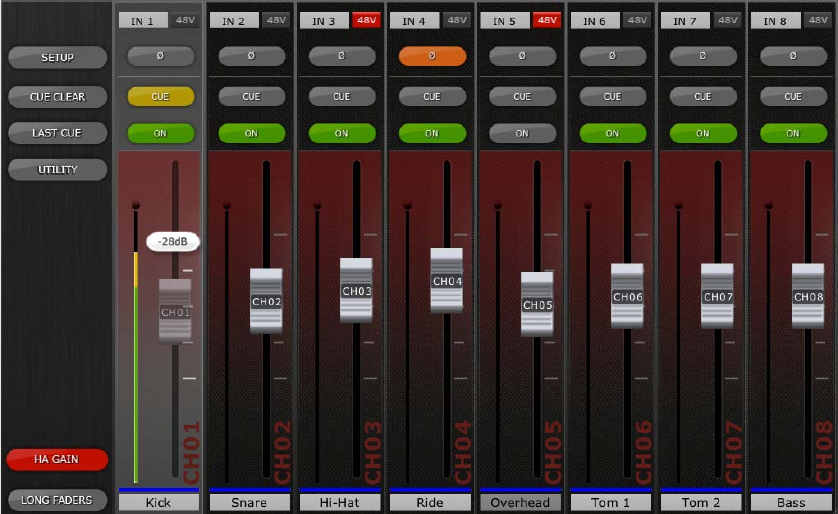Cue the Overhead channel
Image resolution: width=838 pixels, height=514 pixels.
522,97
